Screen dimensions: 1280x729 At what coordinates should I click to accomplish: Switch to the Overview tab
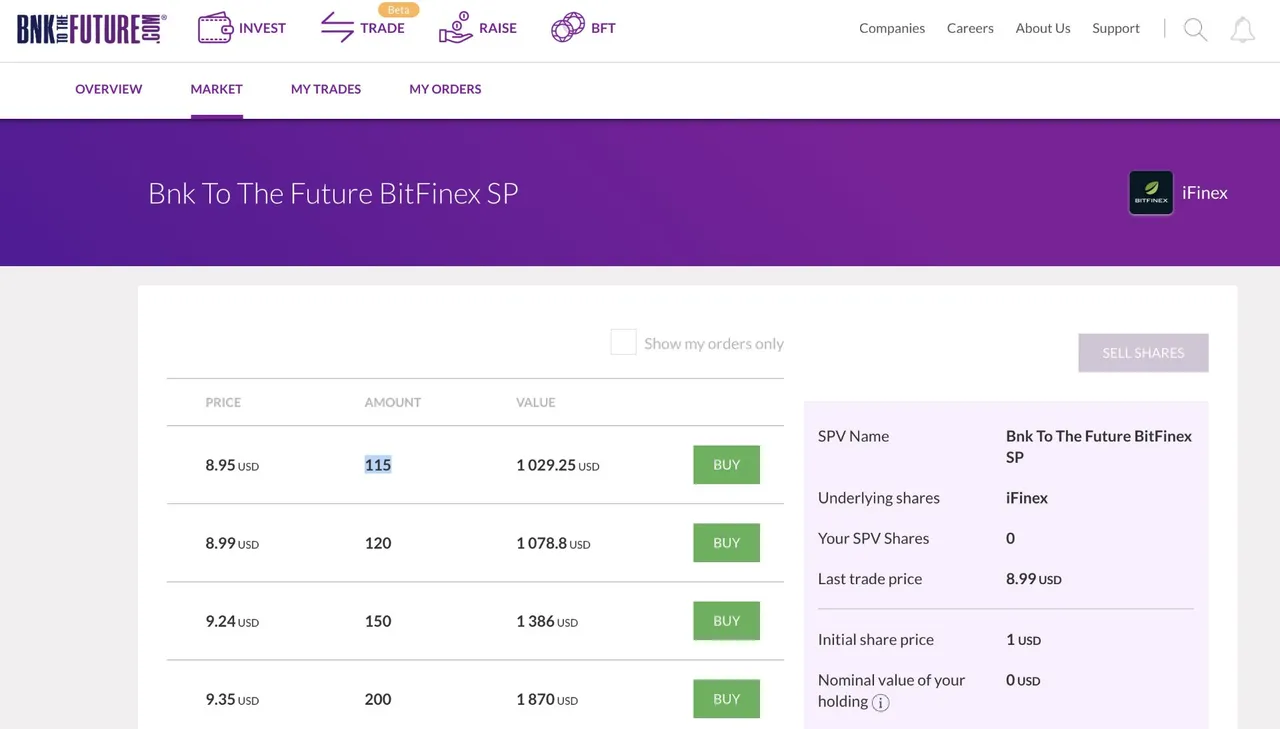(x=109, y=89)
